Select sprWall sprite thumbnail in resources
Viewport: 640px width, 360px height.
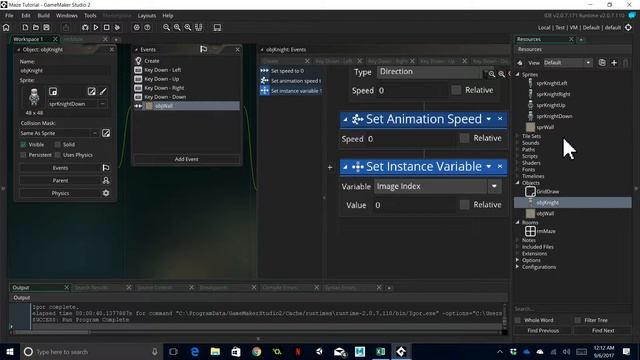click(530, 127)
